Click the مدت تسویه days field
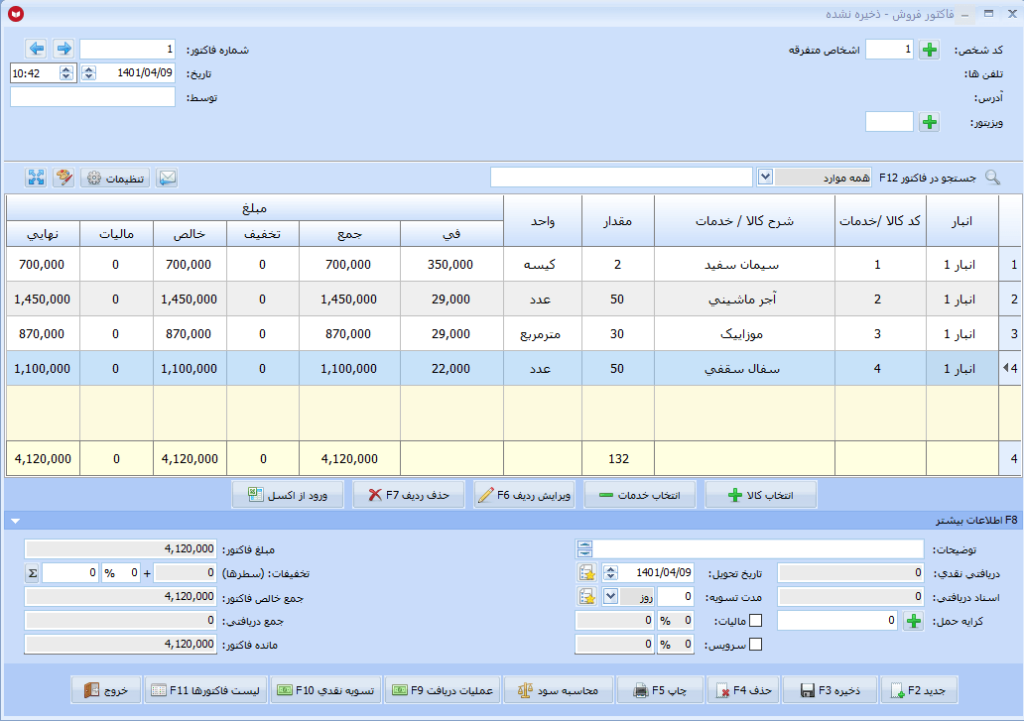 coord(675,597)
